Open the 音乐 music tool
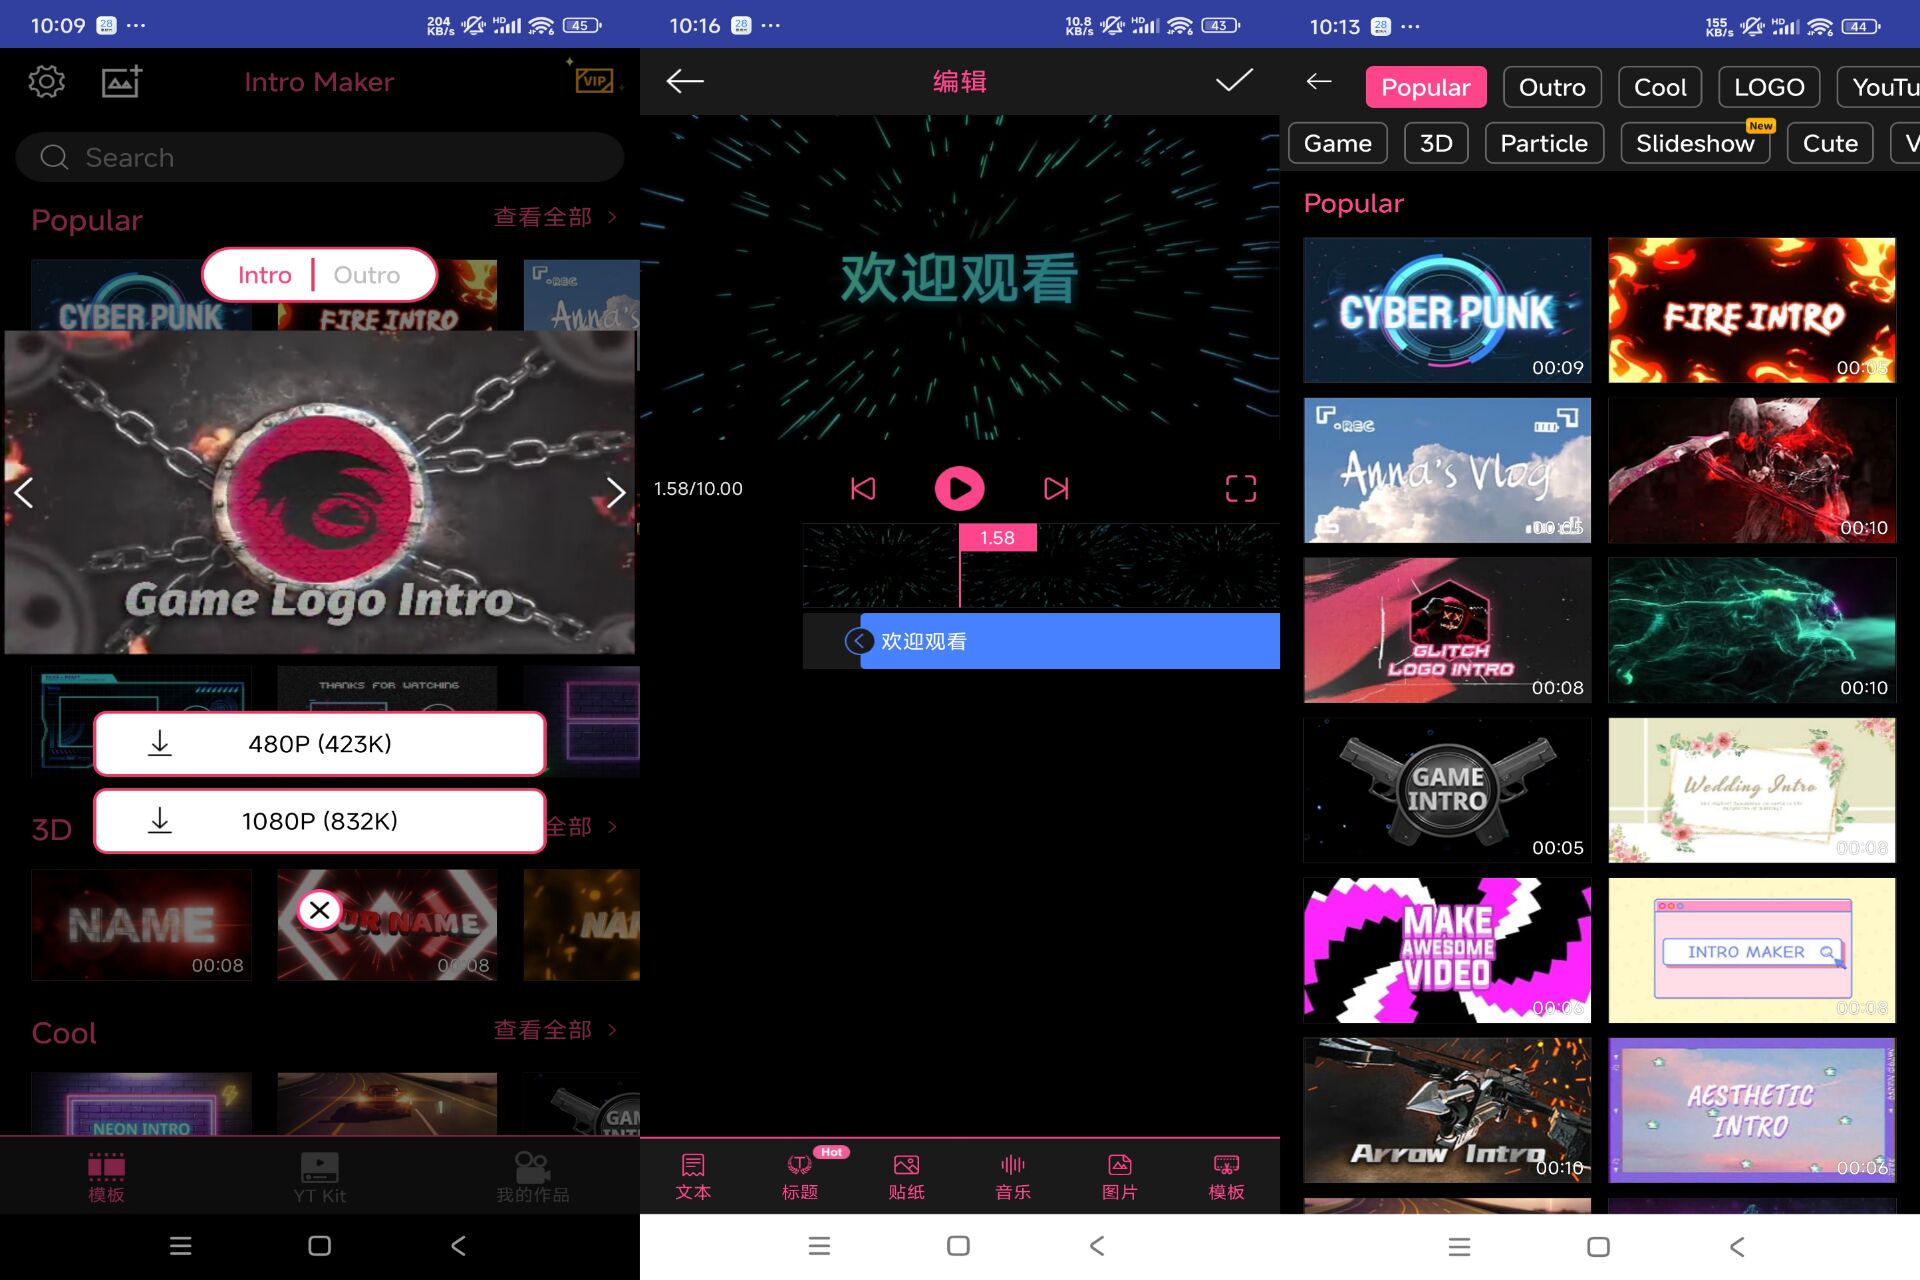 pos(1012,1177)
